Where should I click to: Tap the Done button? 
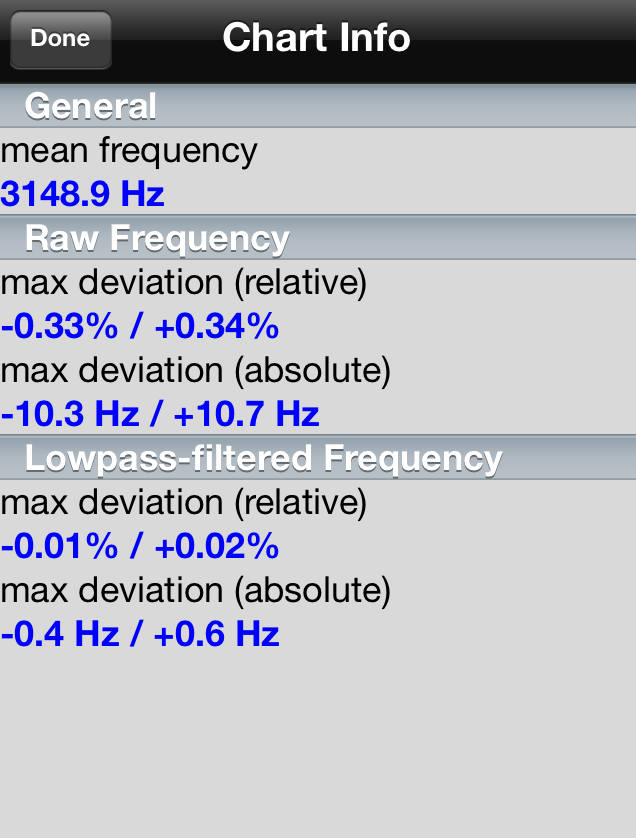pyautogui.click(x=60, y=40)
